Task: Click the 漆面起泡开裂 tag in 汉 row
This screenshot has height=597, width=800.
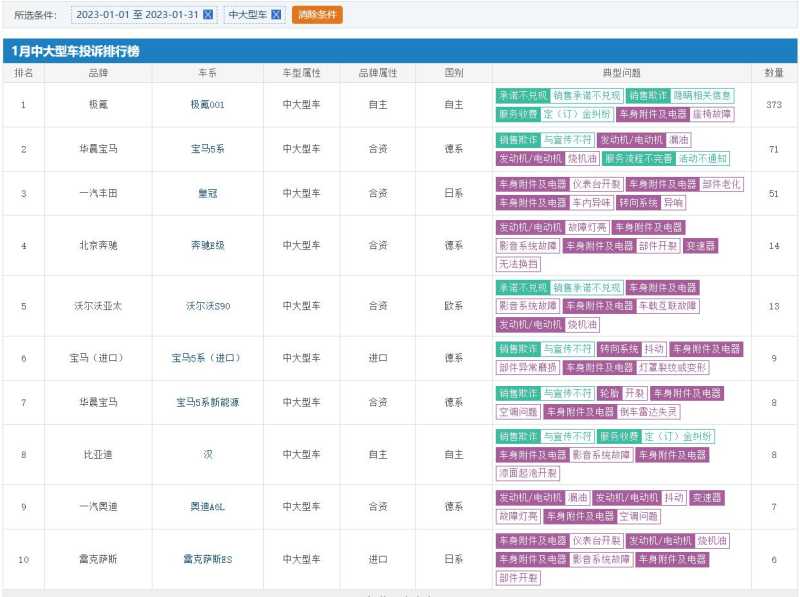Action: [528, 473]
